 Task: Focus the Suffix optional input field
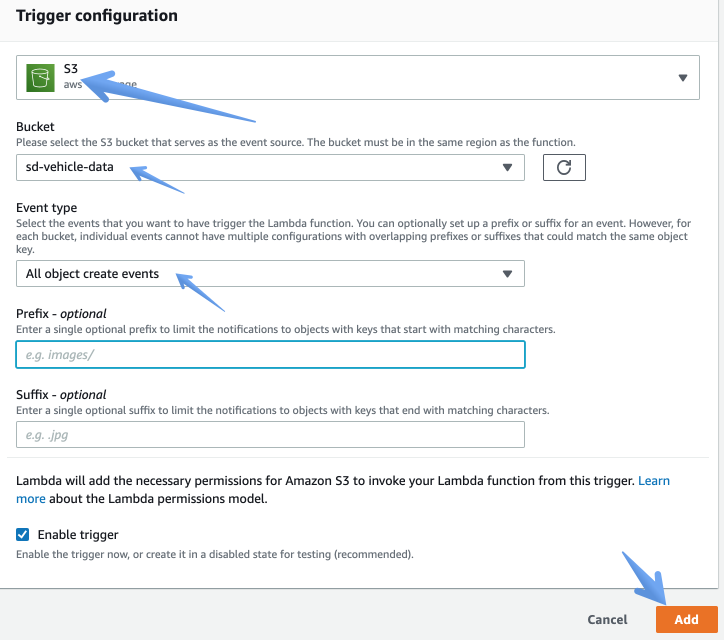(x=270, y=435)
